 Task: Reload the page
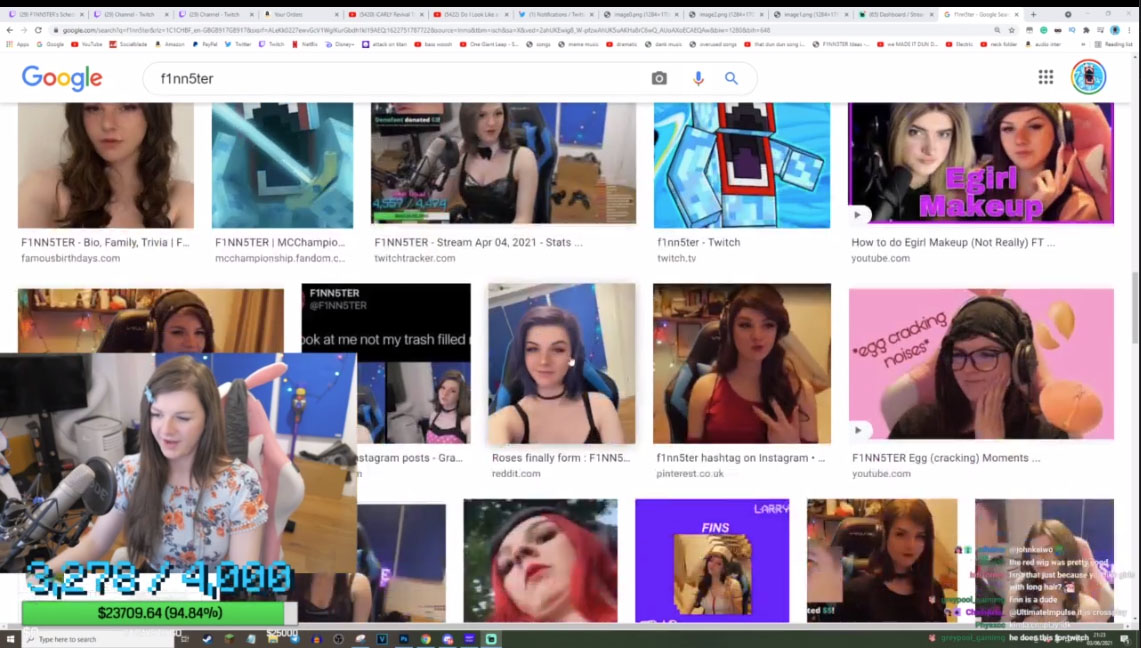(x=38, y=31)
